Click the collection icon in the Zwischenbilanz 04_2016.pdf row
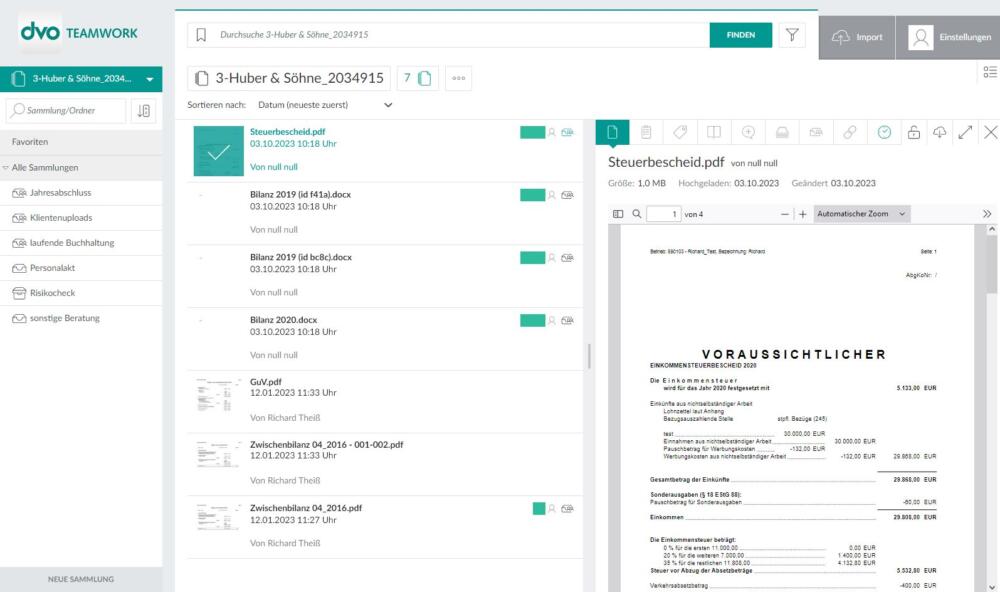The image size is (1000, 592). point(567,508)
